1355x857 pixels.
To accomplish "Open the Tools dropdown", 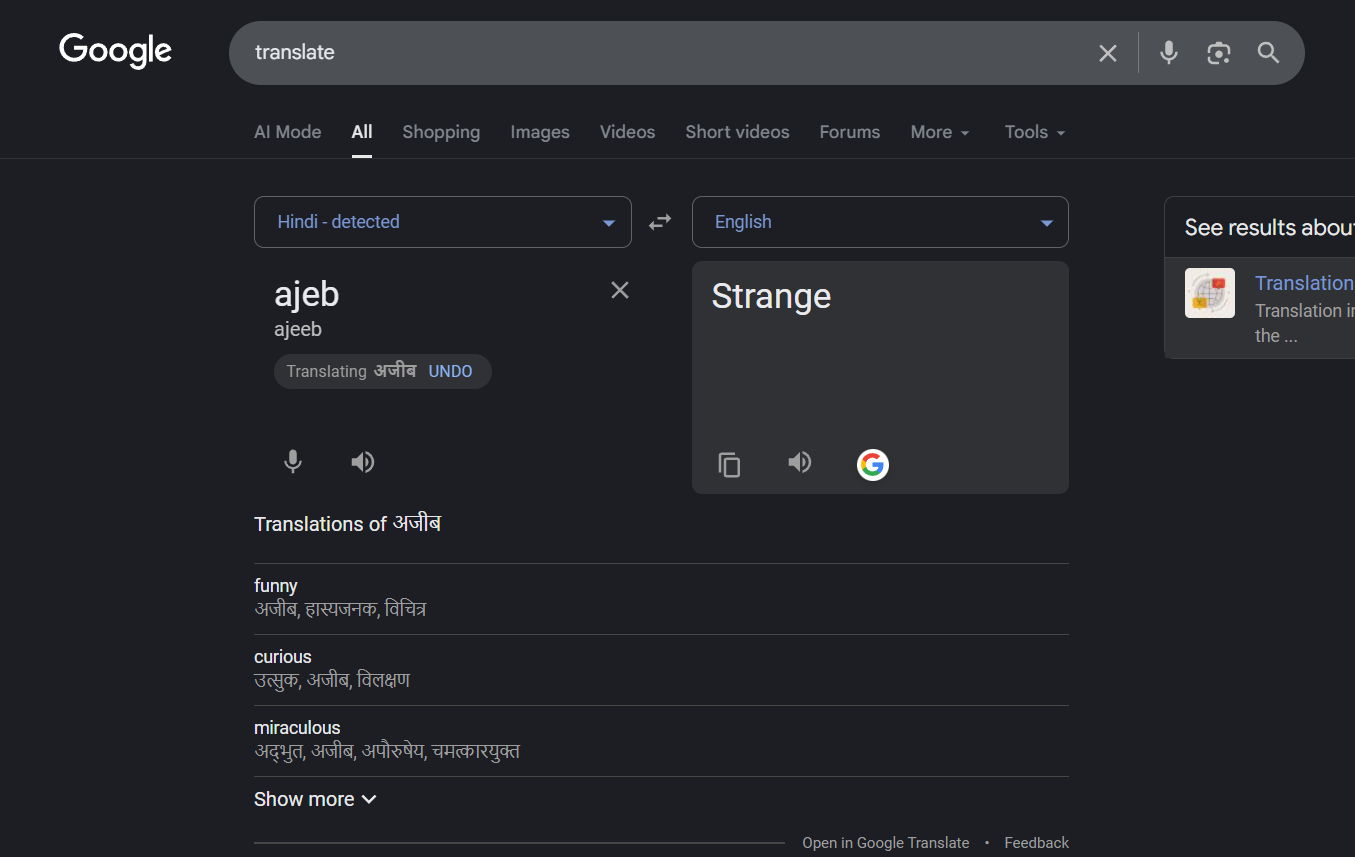I will 1035,132.
